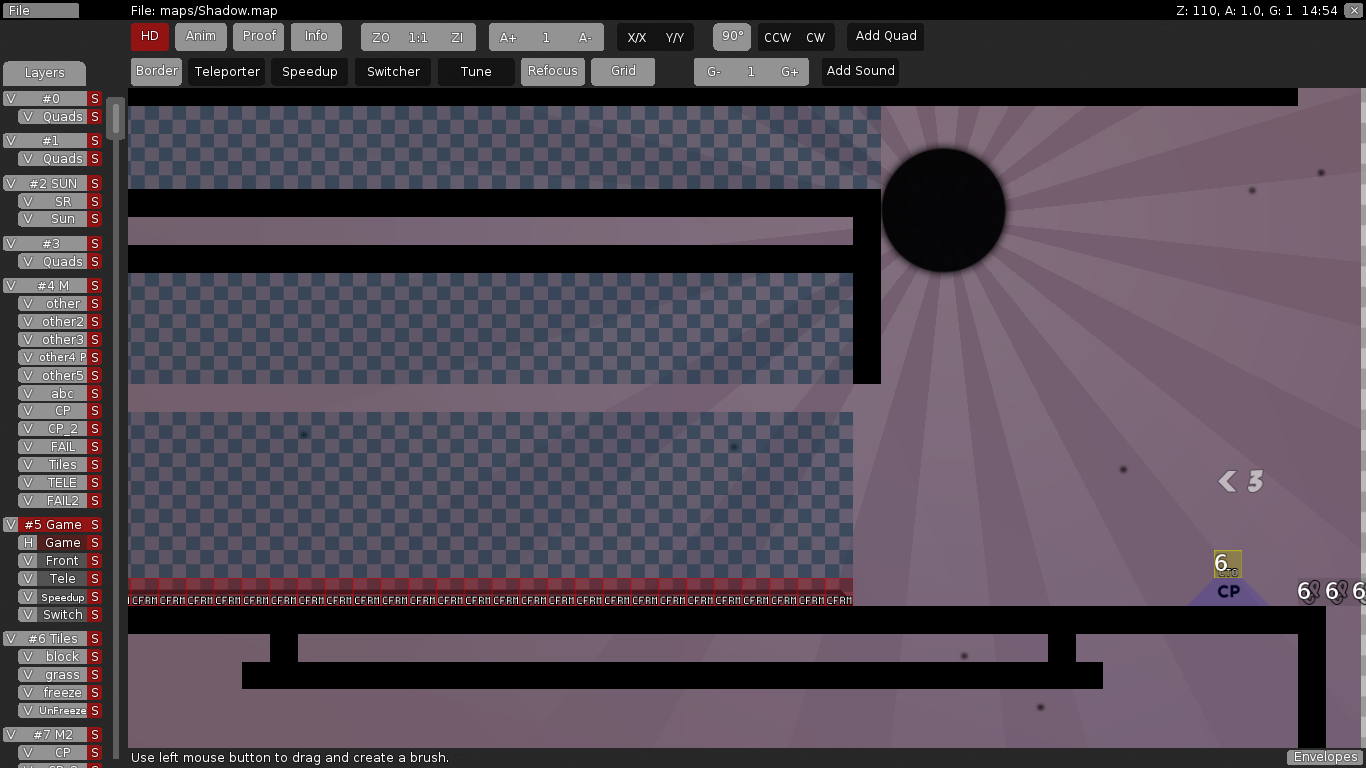The image size is (1366, 768).
Task: Add a new sound to the map
Action: [859, 71]
